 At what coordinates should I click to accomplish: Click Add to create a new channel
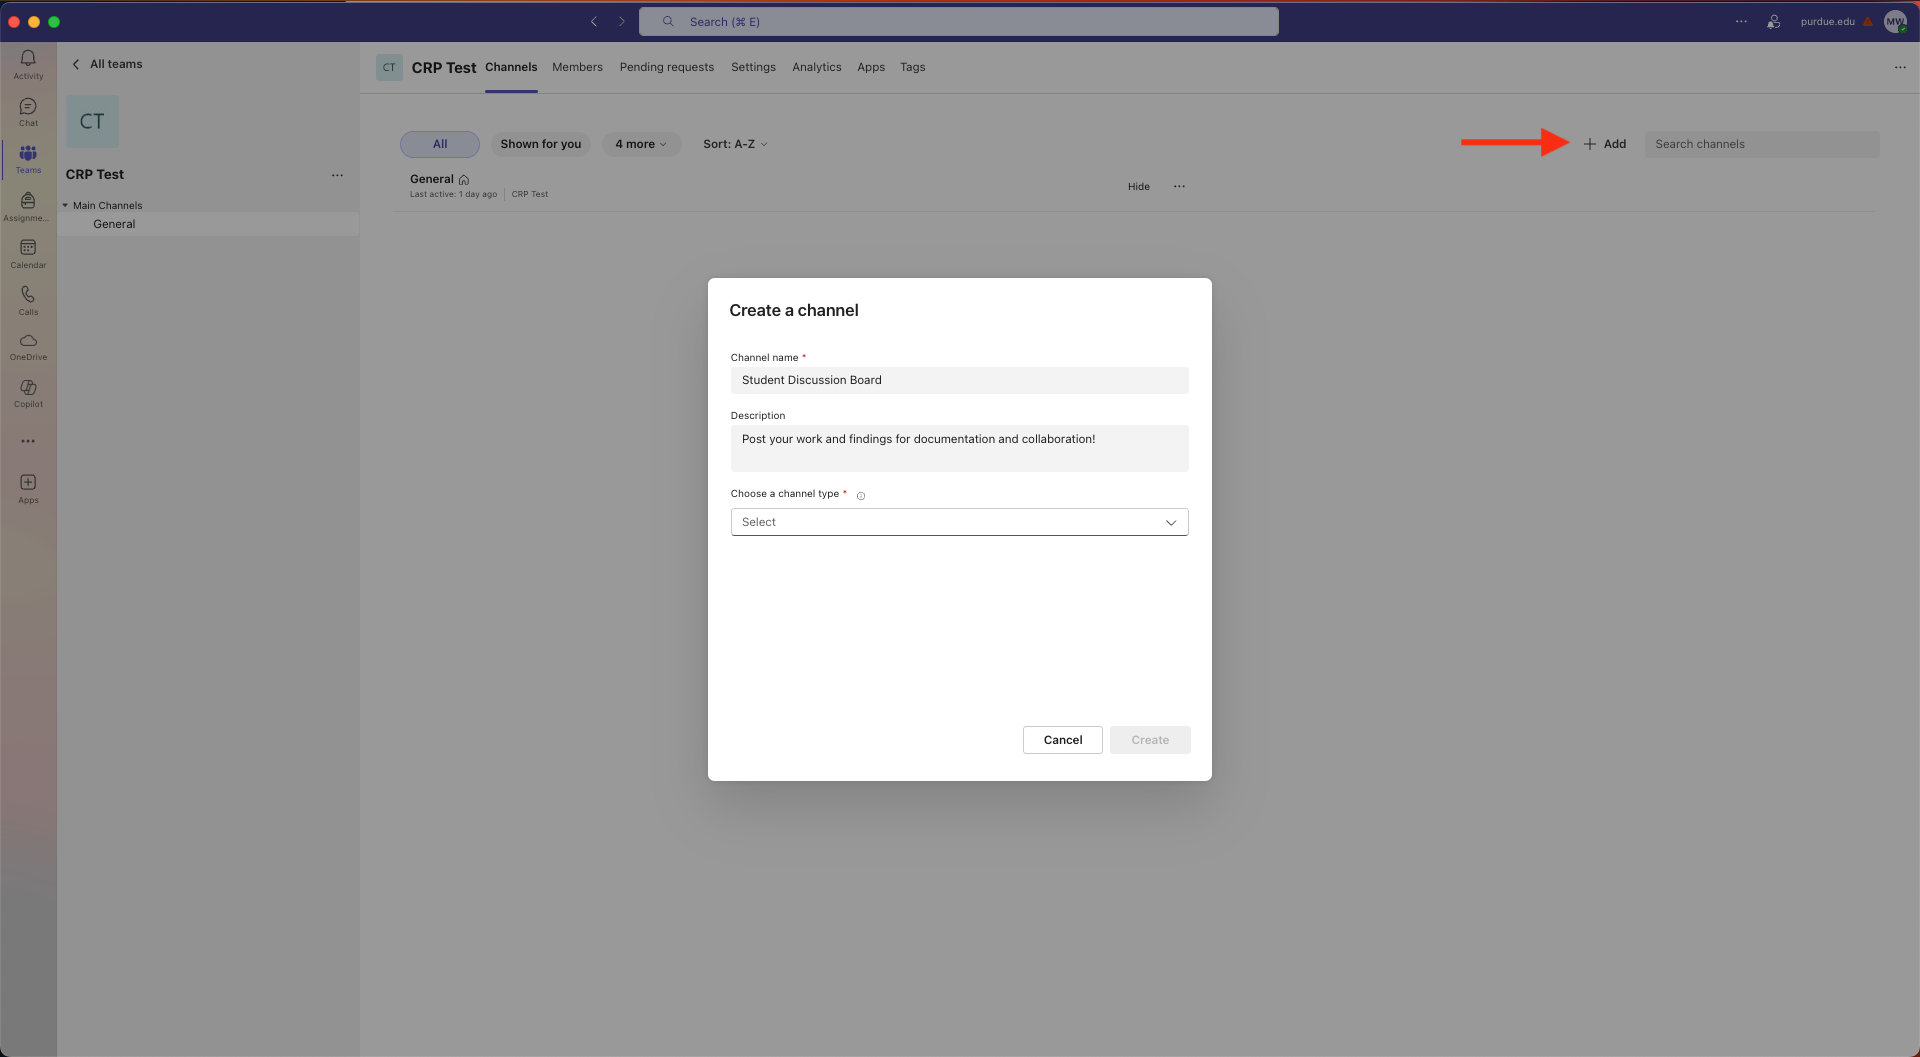[x=1605, y=144]
